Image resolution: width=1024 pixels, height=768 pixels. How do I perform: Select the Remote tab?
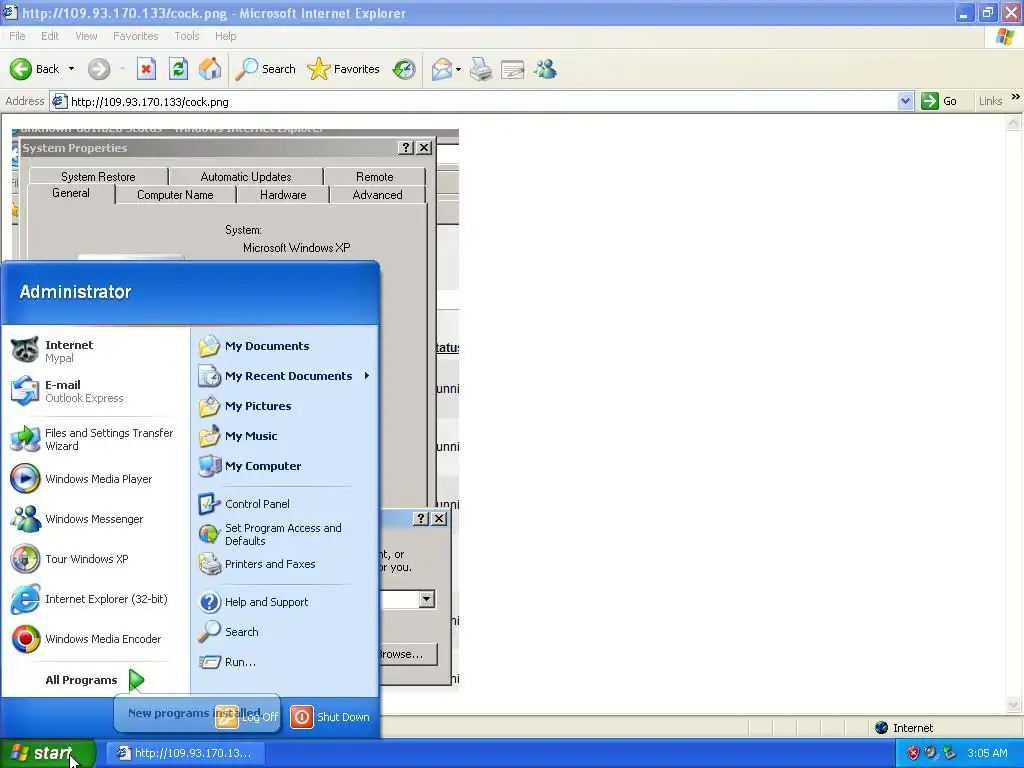coord(374,176)
